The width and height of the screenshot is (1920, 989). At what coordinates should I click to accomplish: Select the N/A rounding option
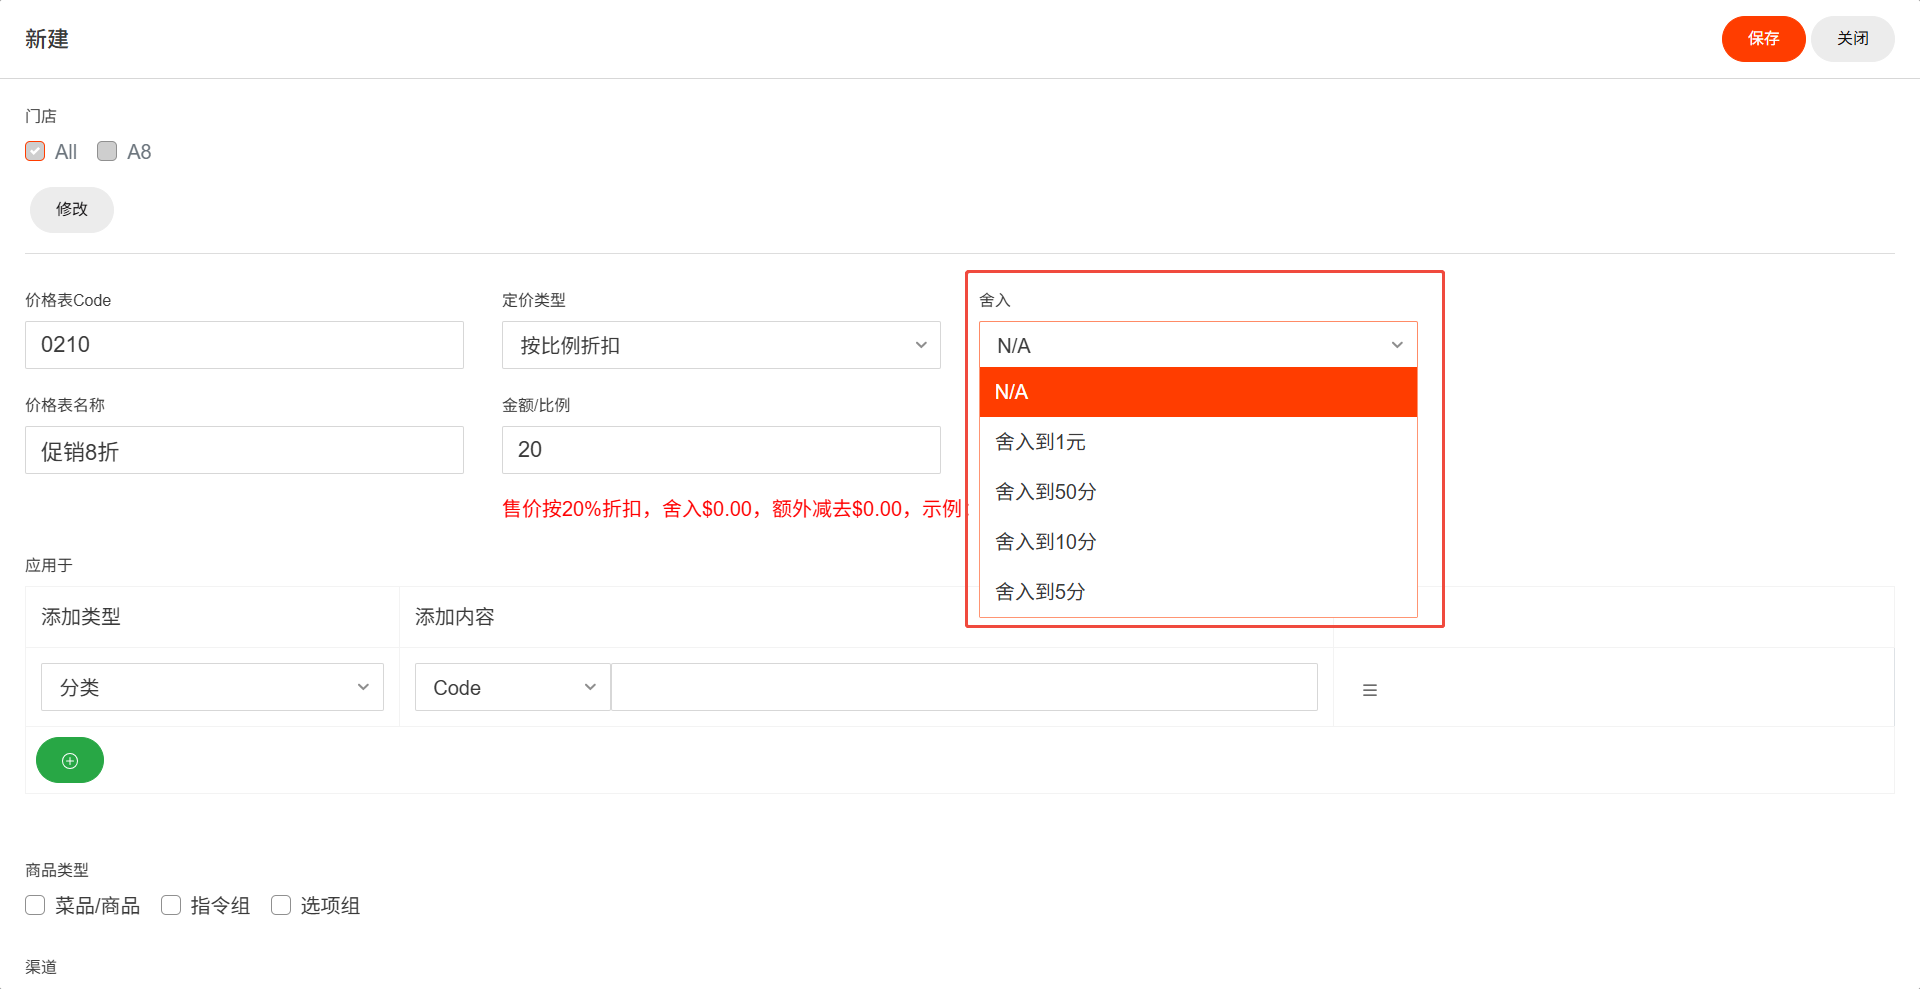[1198, 392]
